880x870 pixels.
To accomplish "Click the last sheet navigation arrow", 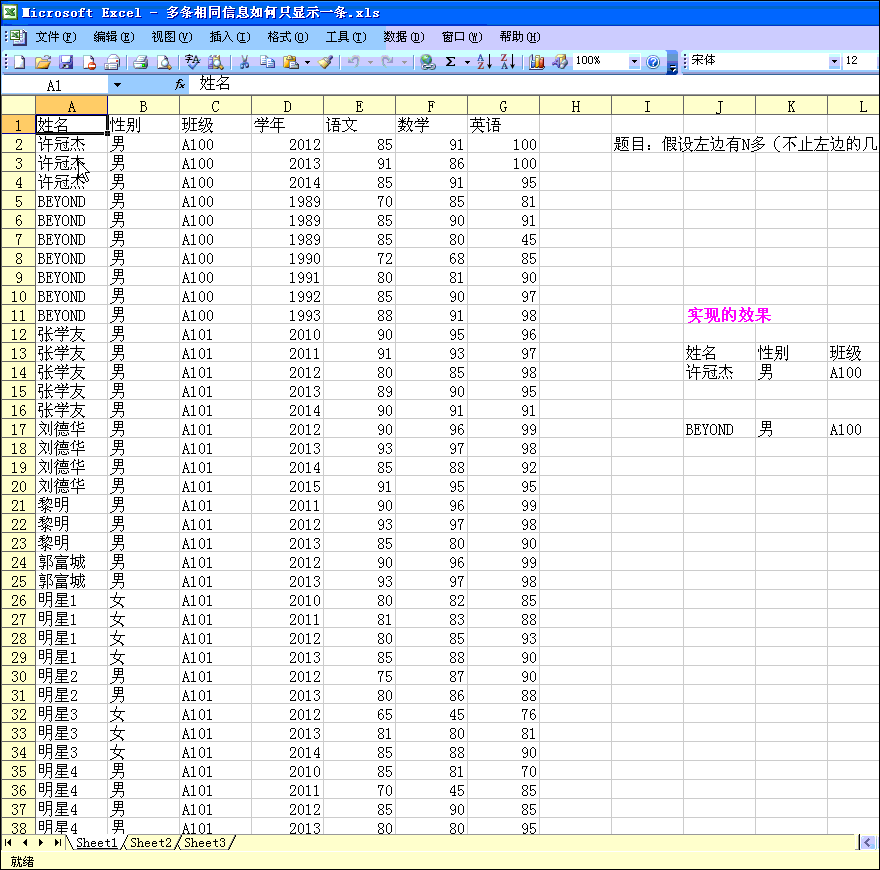I will 56,843.
